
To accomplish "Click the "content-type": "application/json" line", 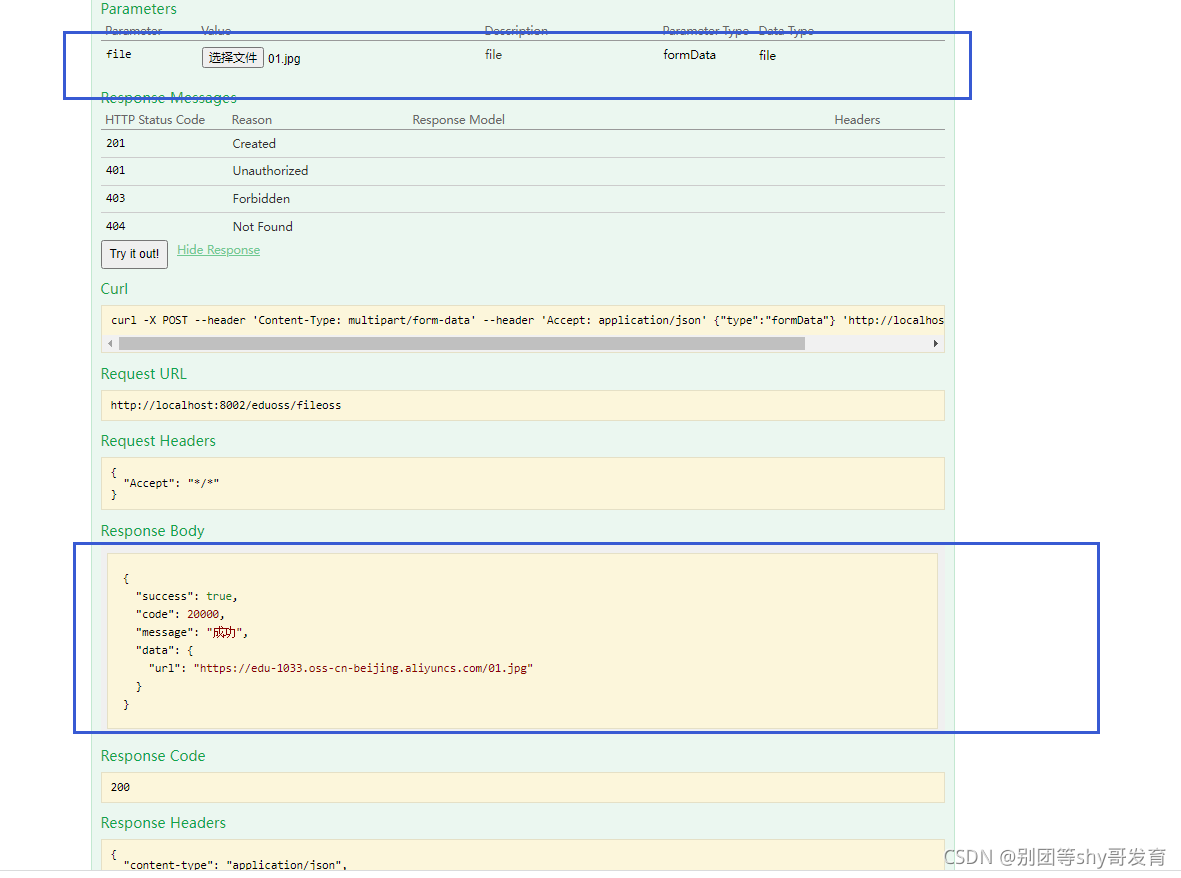I will [x=235, y=864].
